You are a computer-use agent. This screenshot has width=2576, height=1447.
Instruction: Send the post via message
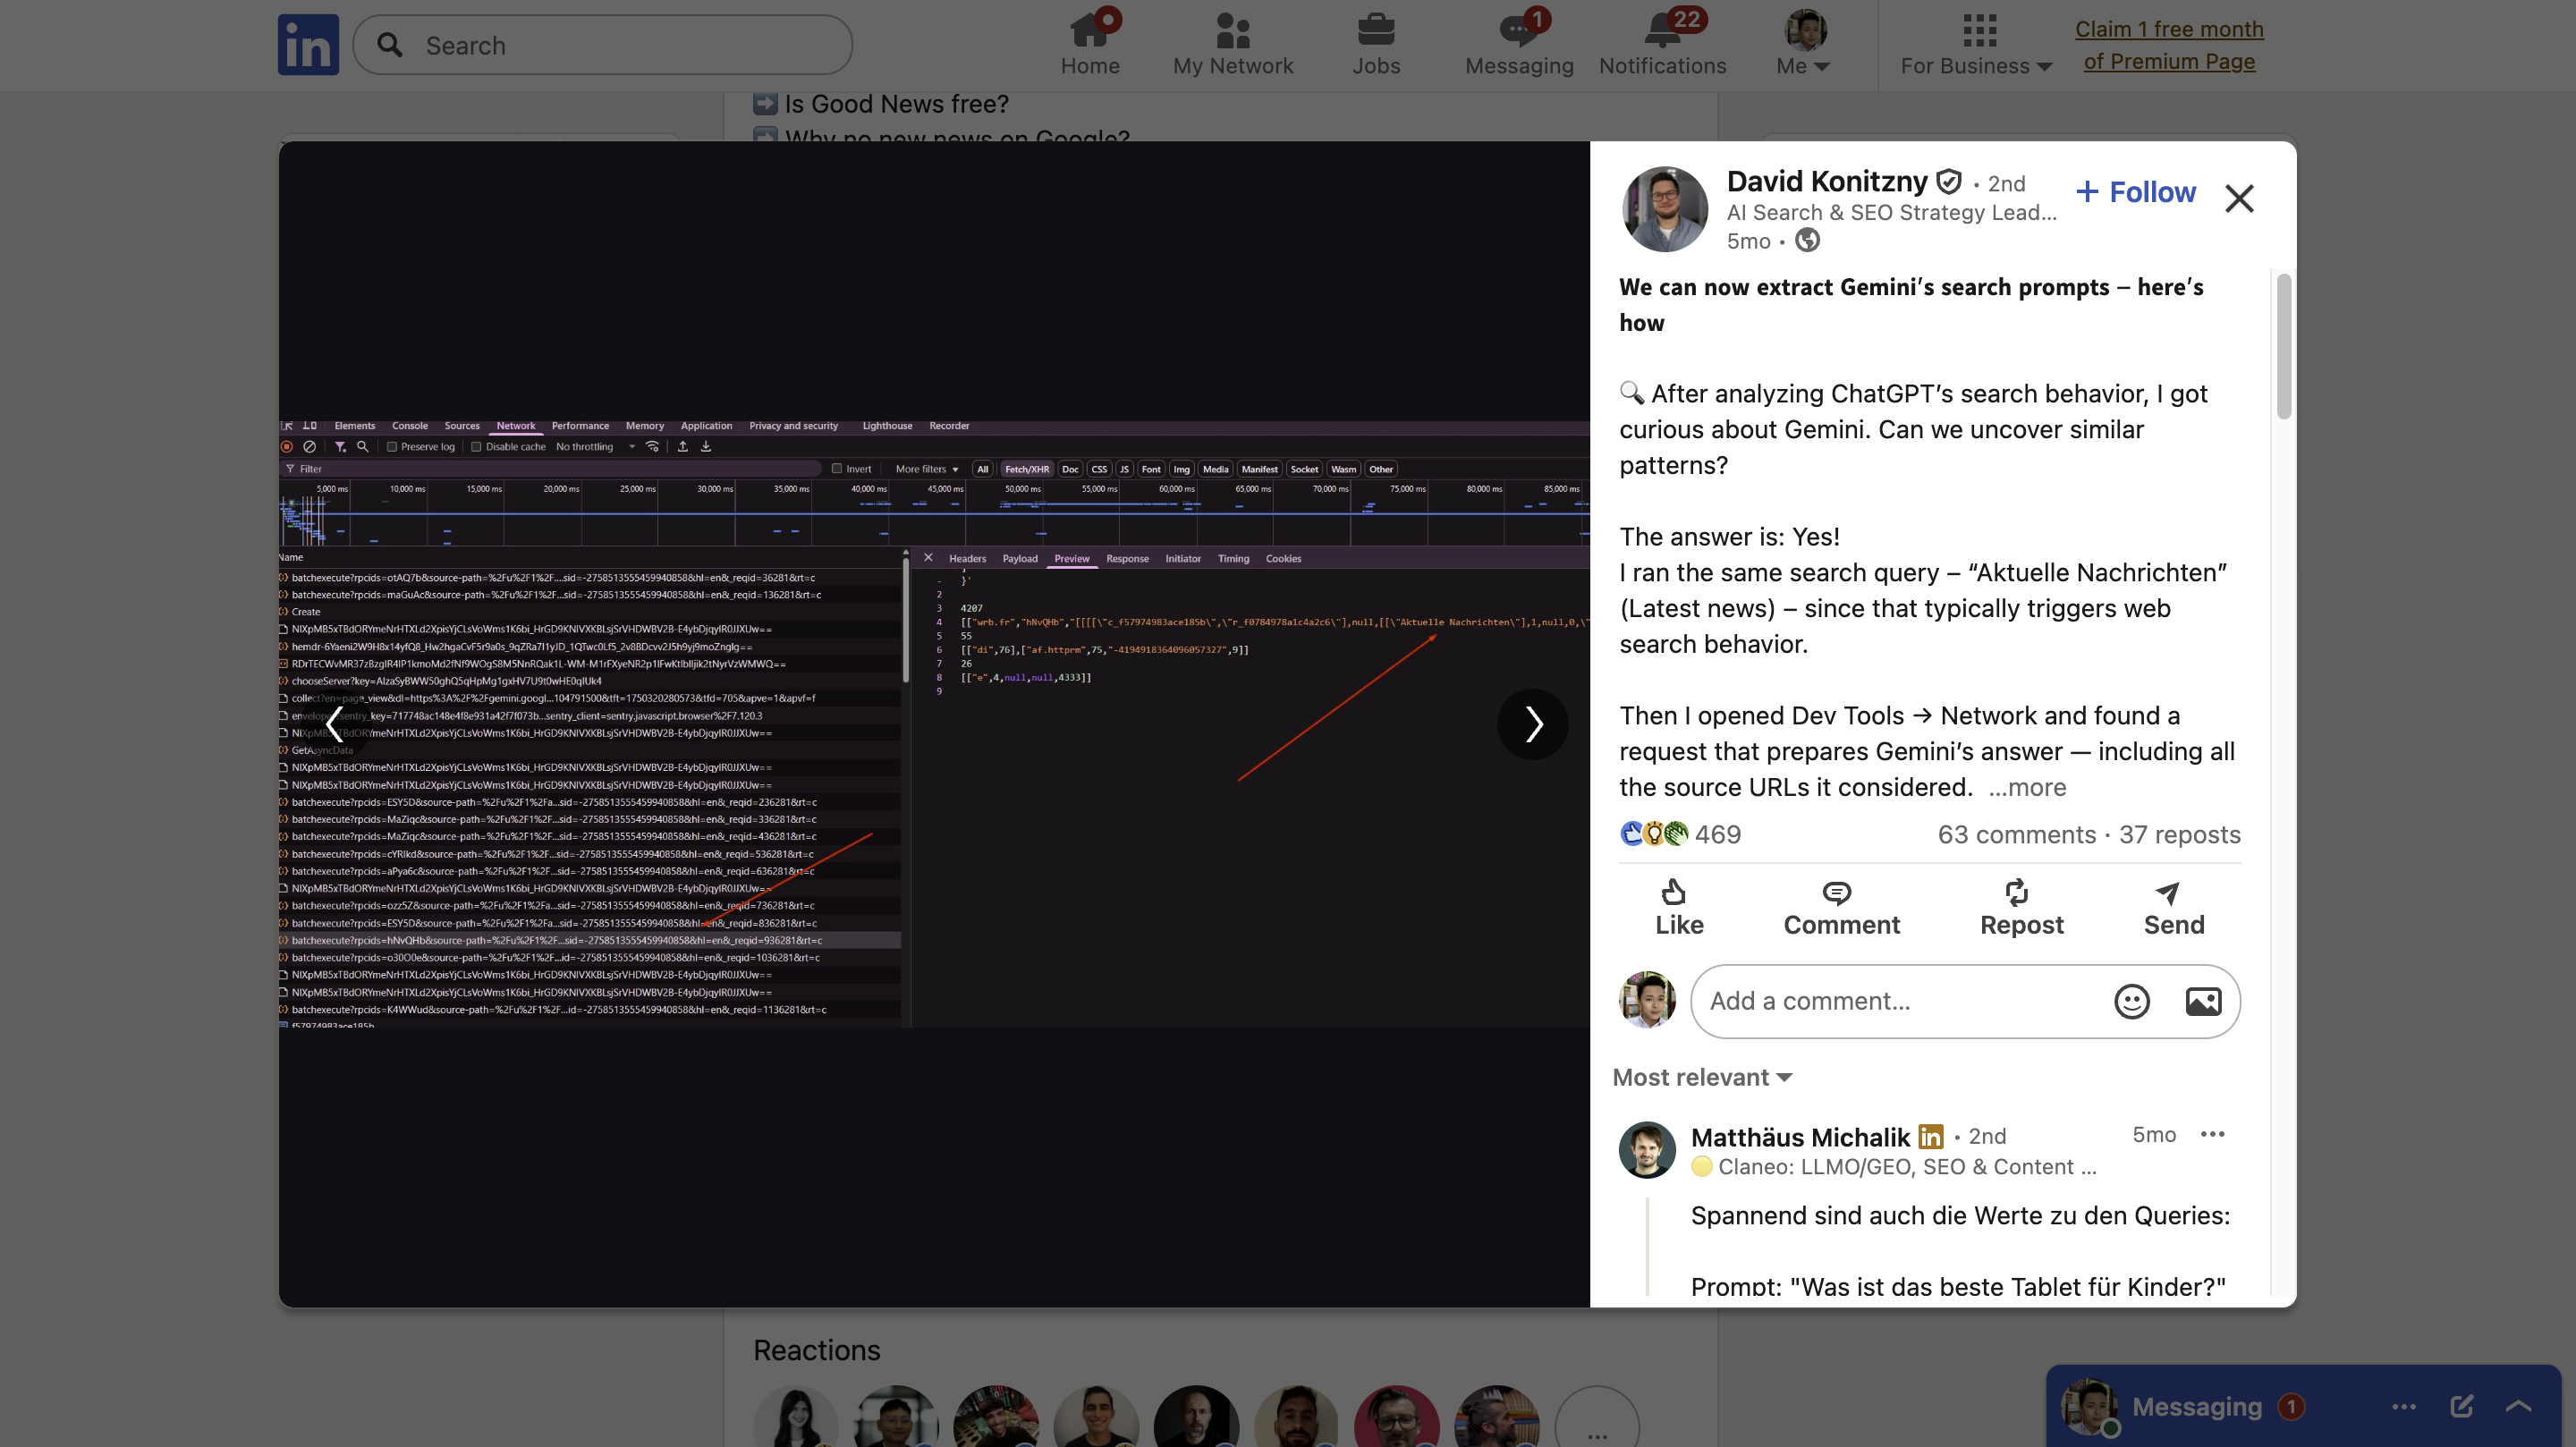(x=2173, y=907)
